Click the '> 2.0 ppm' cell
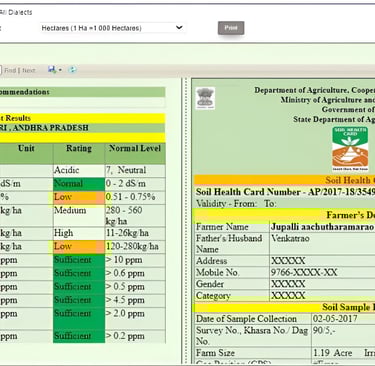This screenshot has width=375, height=366. [135, 318]
